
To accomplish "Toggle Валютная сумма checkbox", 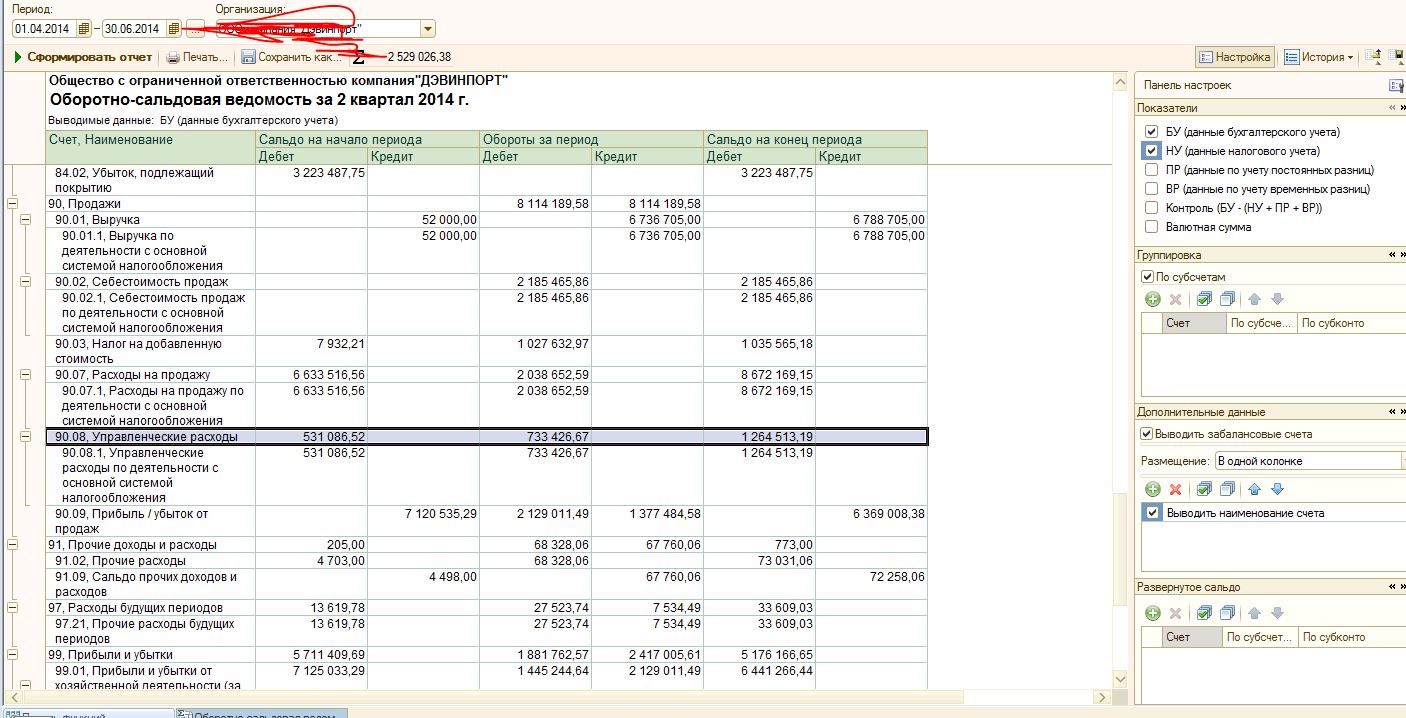I will pyautogui.click(x=1152, y=227).
